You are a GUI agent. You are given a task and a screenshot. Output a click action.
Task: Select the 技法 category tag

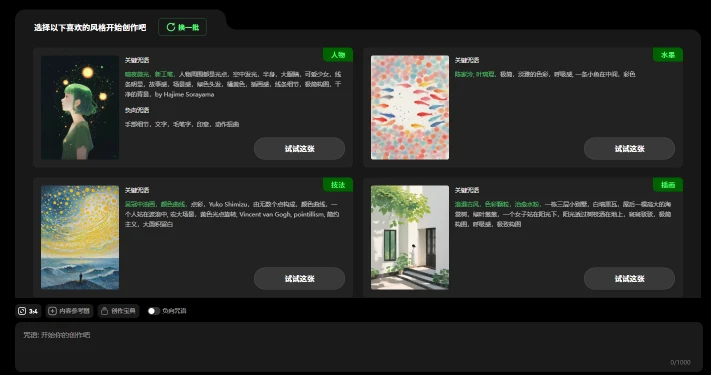pyautogui.click(x=338, y=185)
